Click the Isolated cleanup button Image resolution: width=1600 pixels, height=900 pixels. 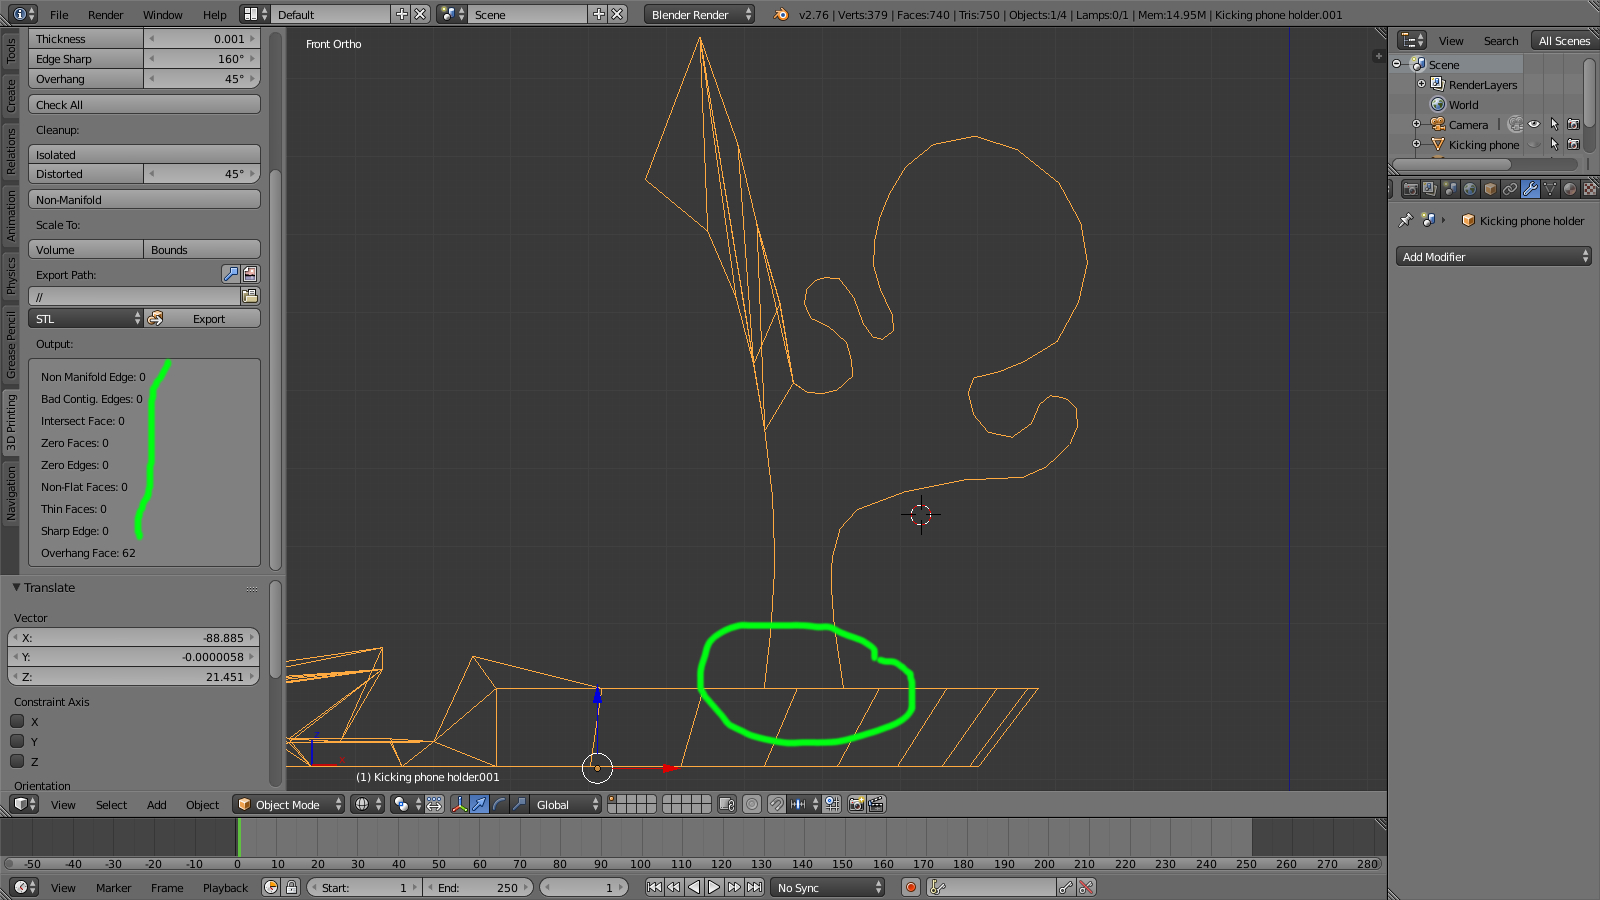(x=144, y=154)
